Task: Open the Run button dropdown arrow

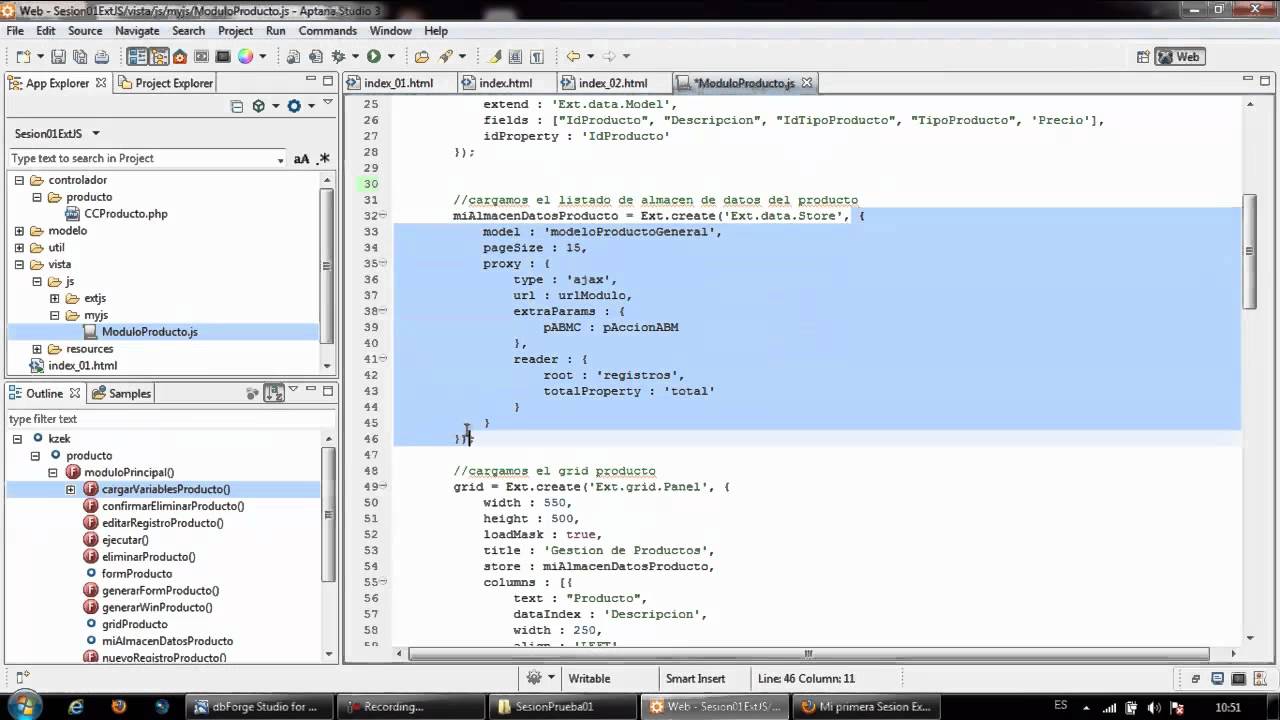Action: pos(391,57)
